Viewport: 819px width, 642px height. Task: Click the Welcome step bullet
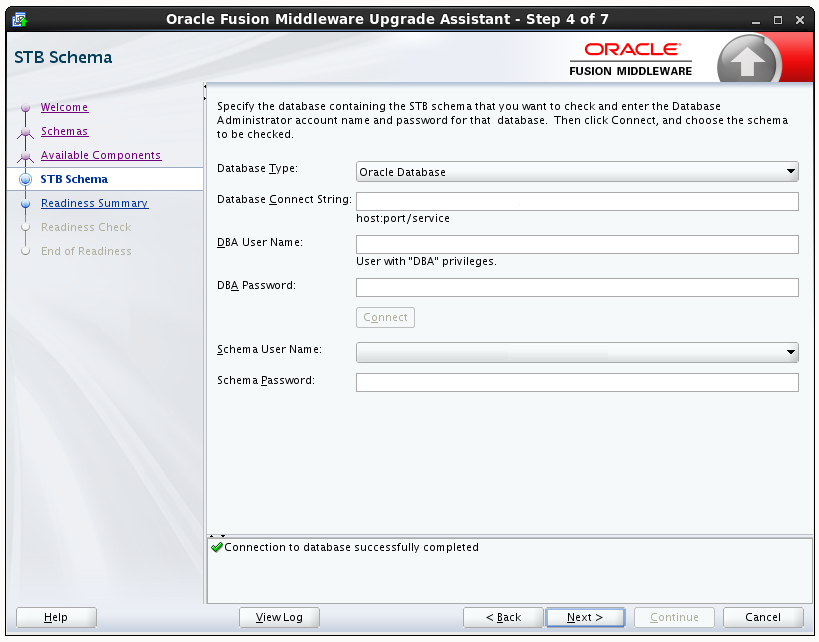(x=25, y=108)
